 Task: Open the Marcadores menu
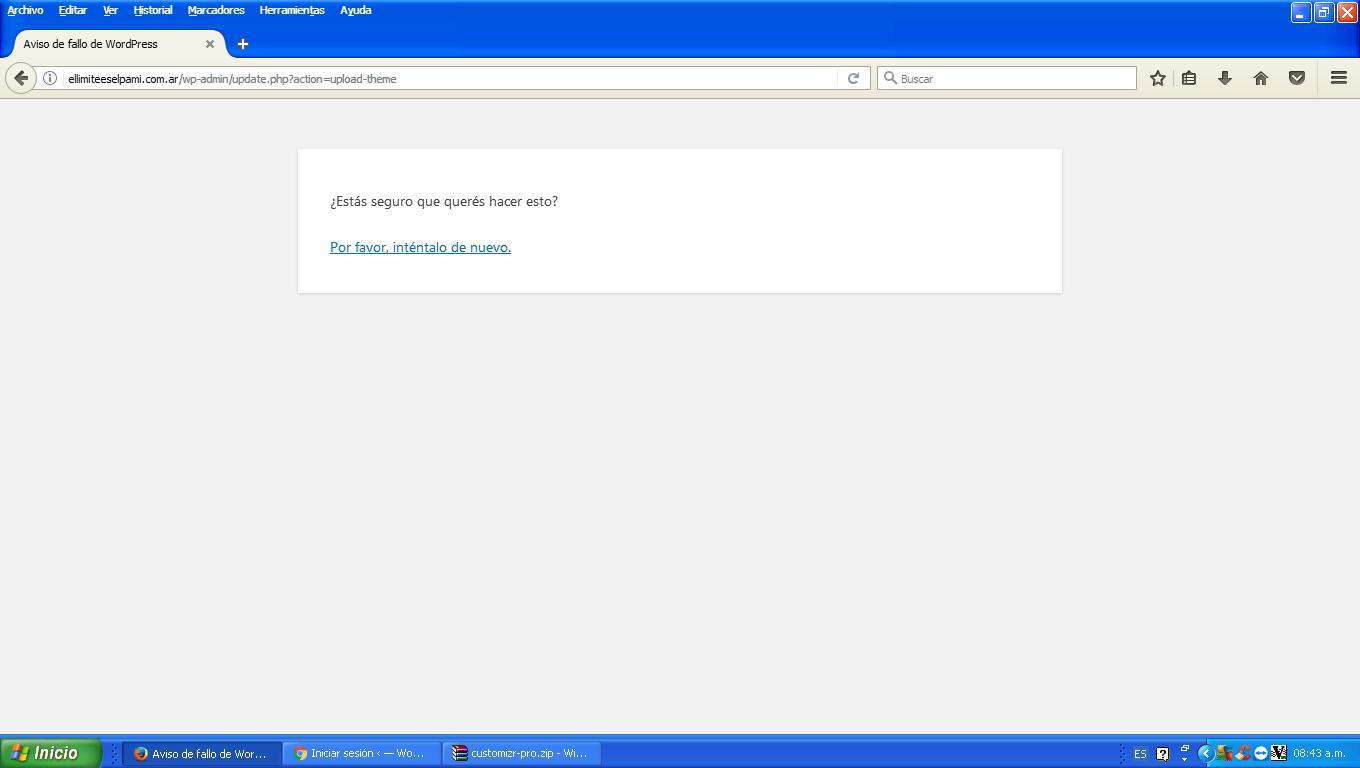point(216,10)
